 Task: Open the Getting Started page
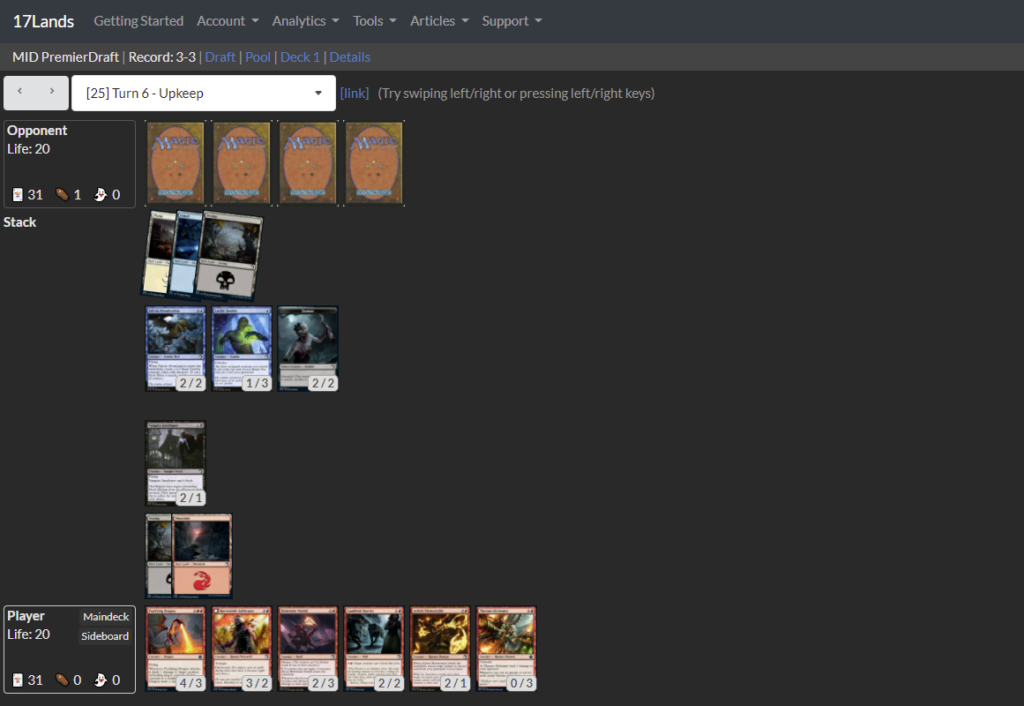coord(138,21)
